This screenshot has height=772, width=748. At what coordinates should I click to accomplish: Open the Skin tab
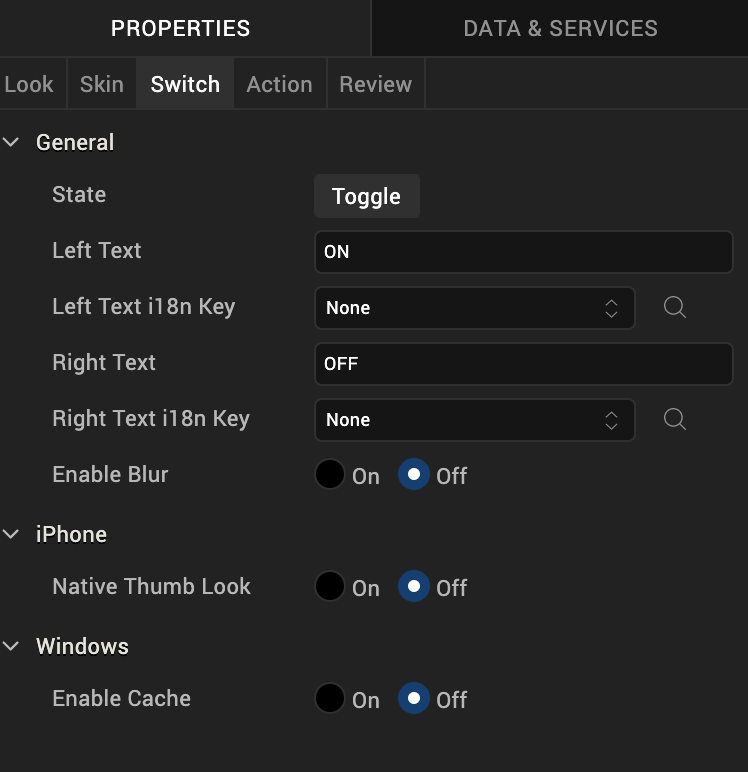coord(102,84)
